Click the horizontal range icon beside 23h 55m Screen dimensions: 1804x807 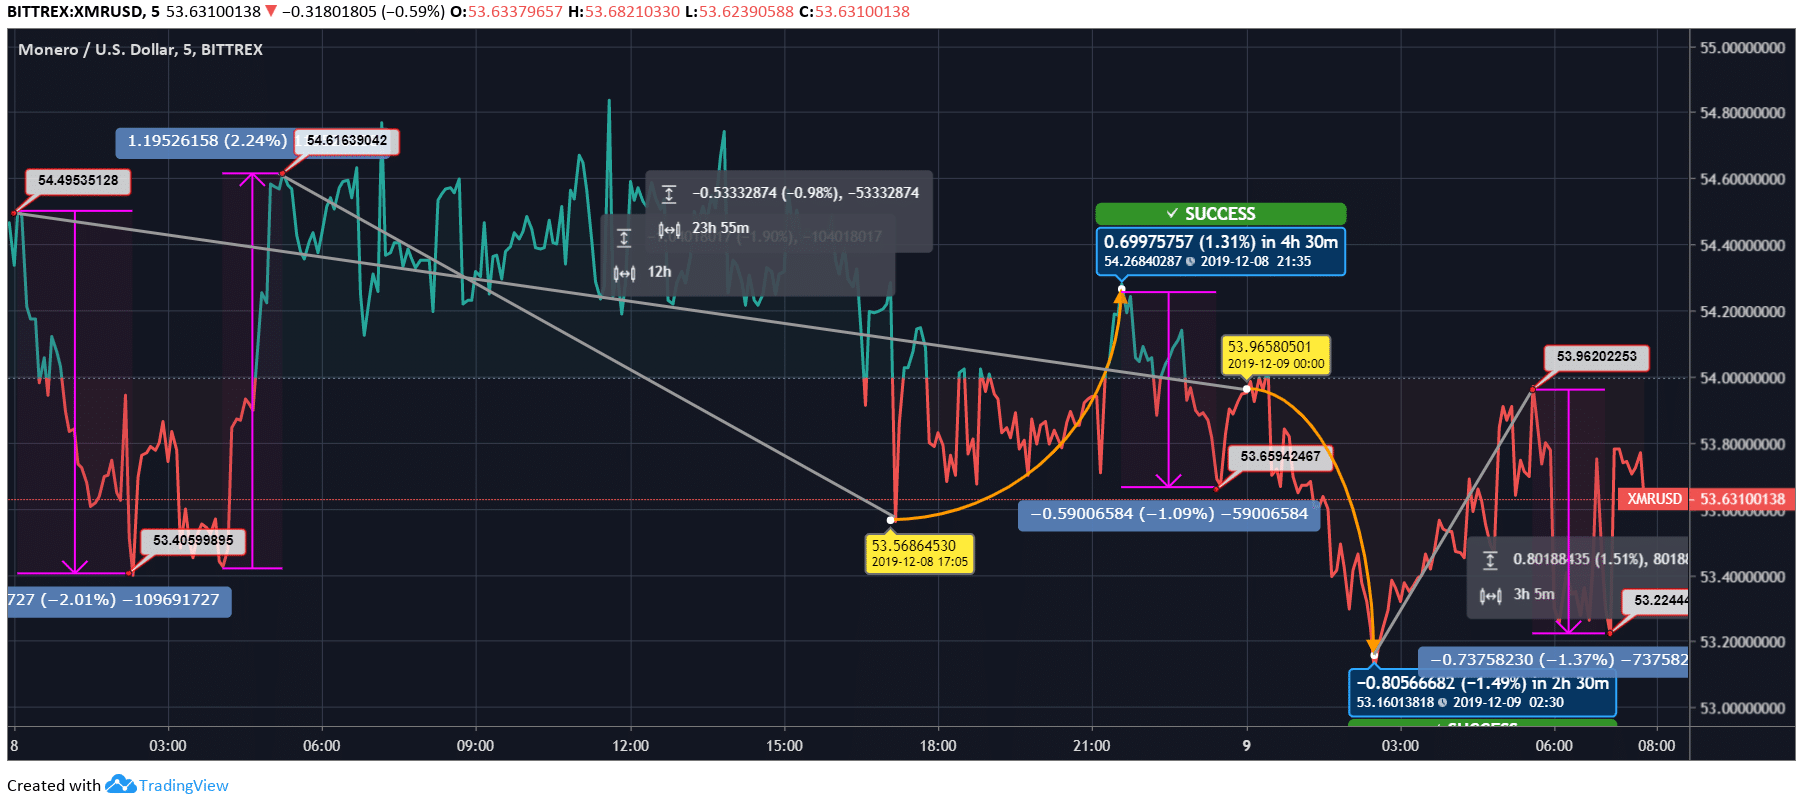click(669, 229)
